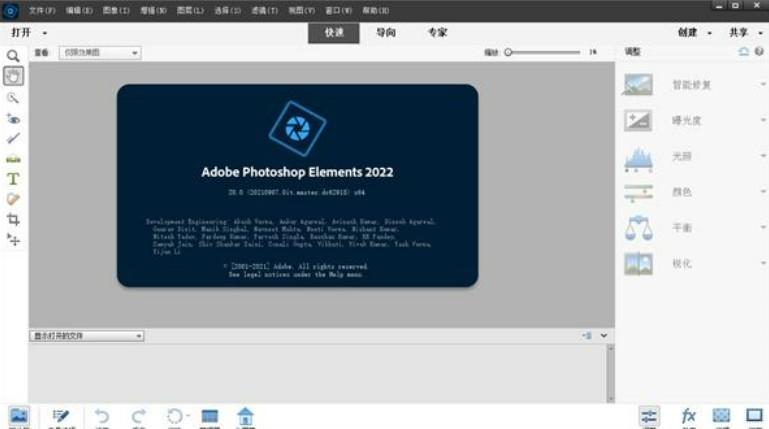Open the View (查看) mode dropdown
This screenshot has height=429, width=769.
tap(100, 52)
